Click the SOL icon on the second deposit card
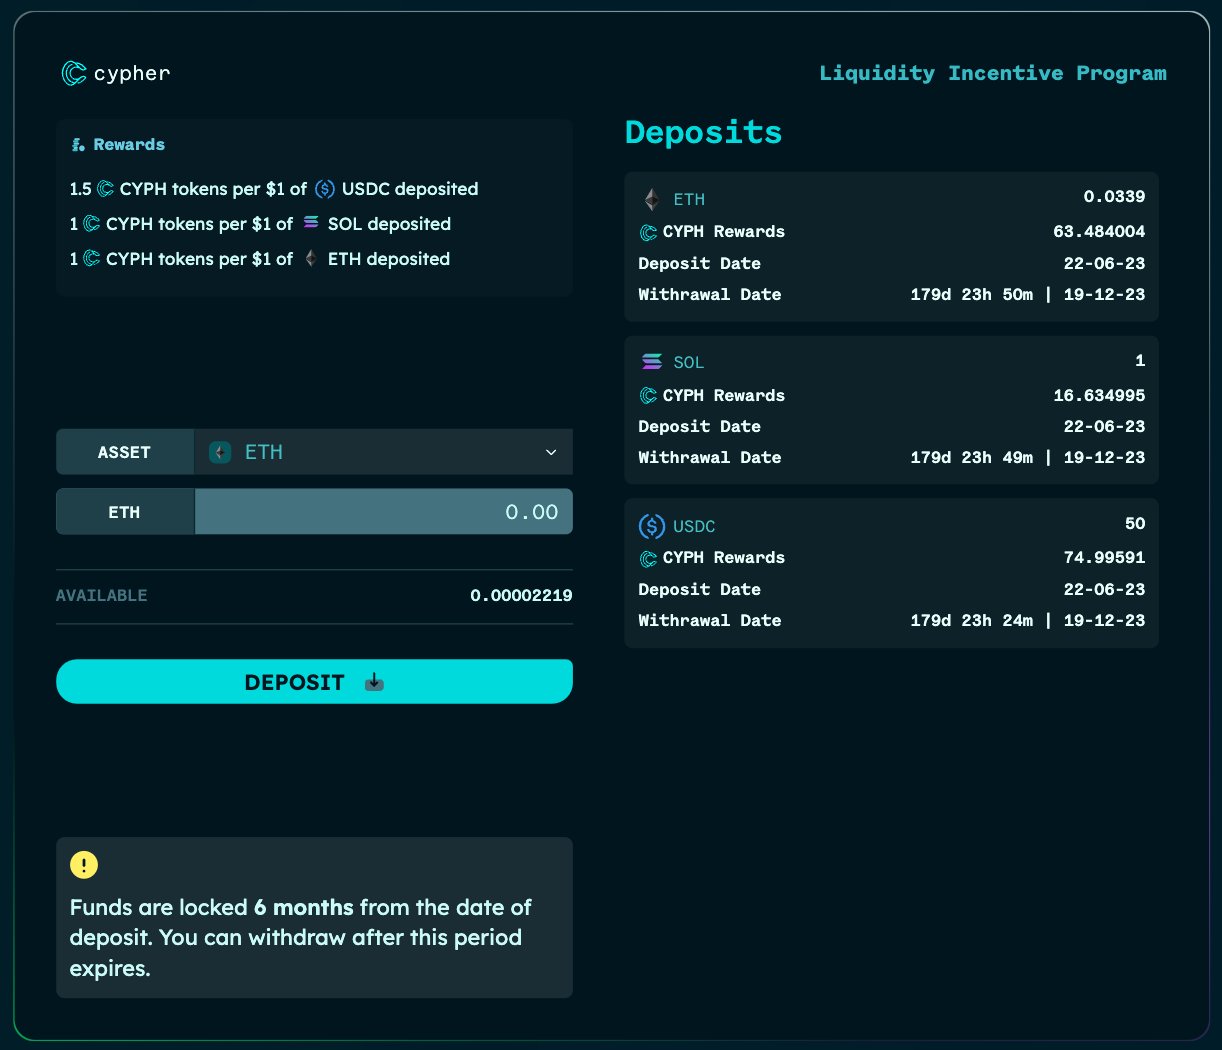This screenshot has height=1050, width=1222. 652,361
